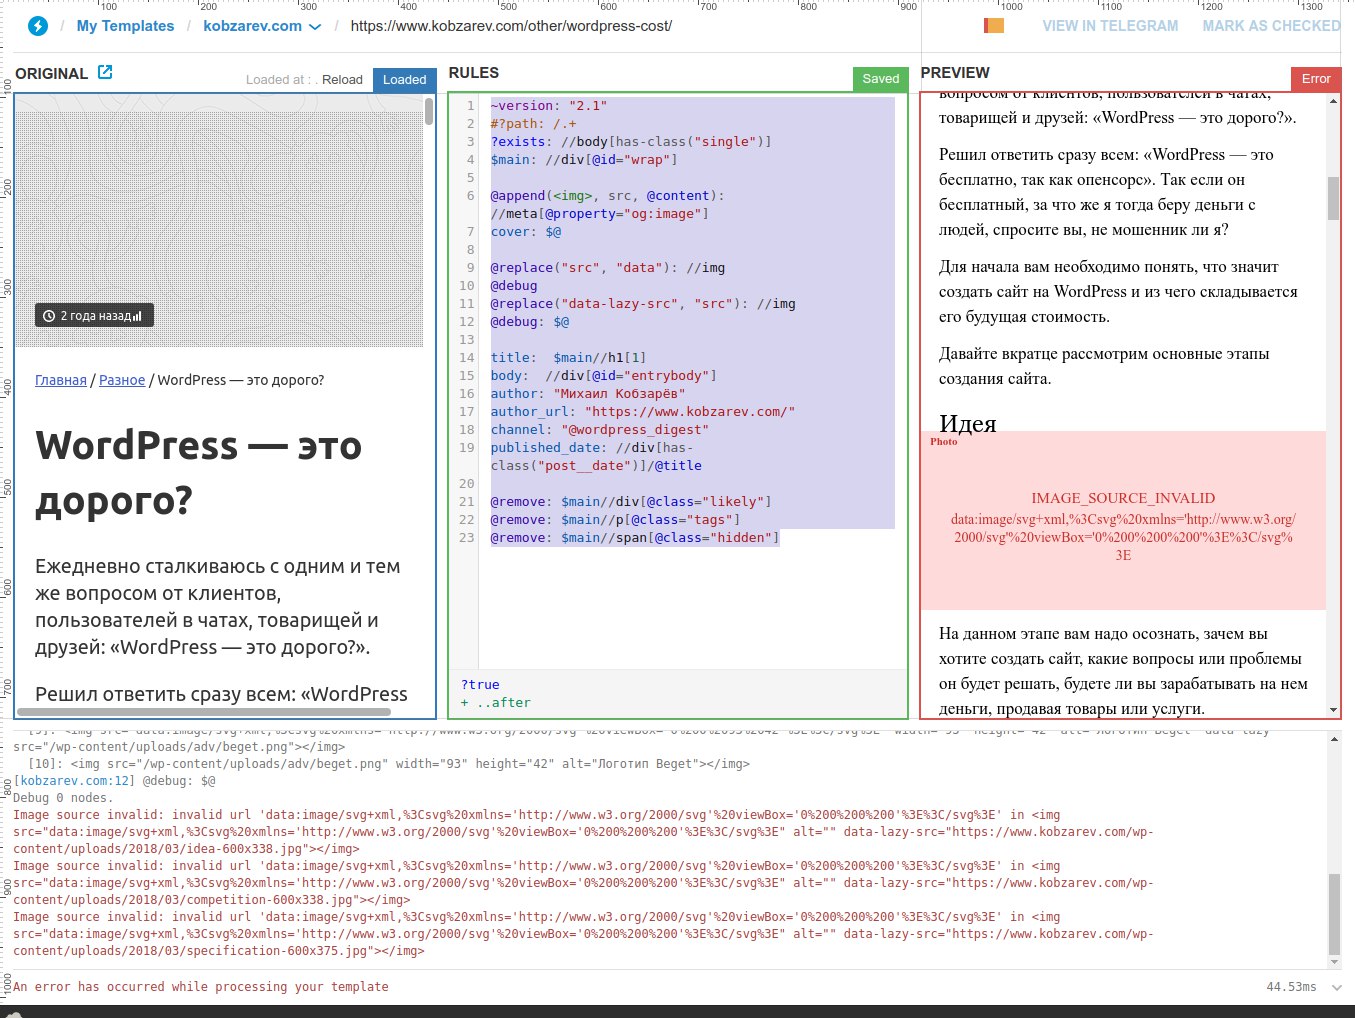Click VIEW IN TELEGRAM button
The height and width of the screenshot is (1018, 1355).
1110,26
